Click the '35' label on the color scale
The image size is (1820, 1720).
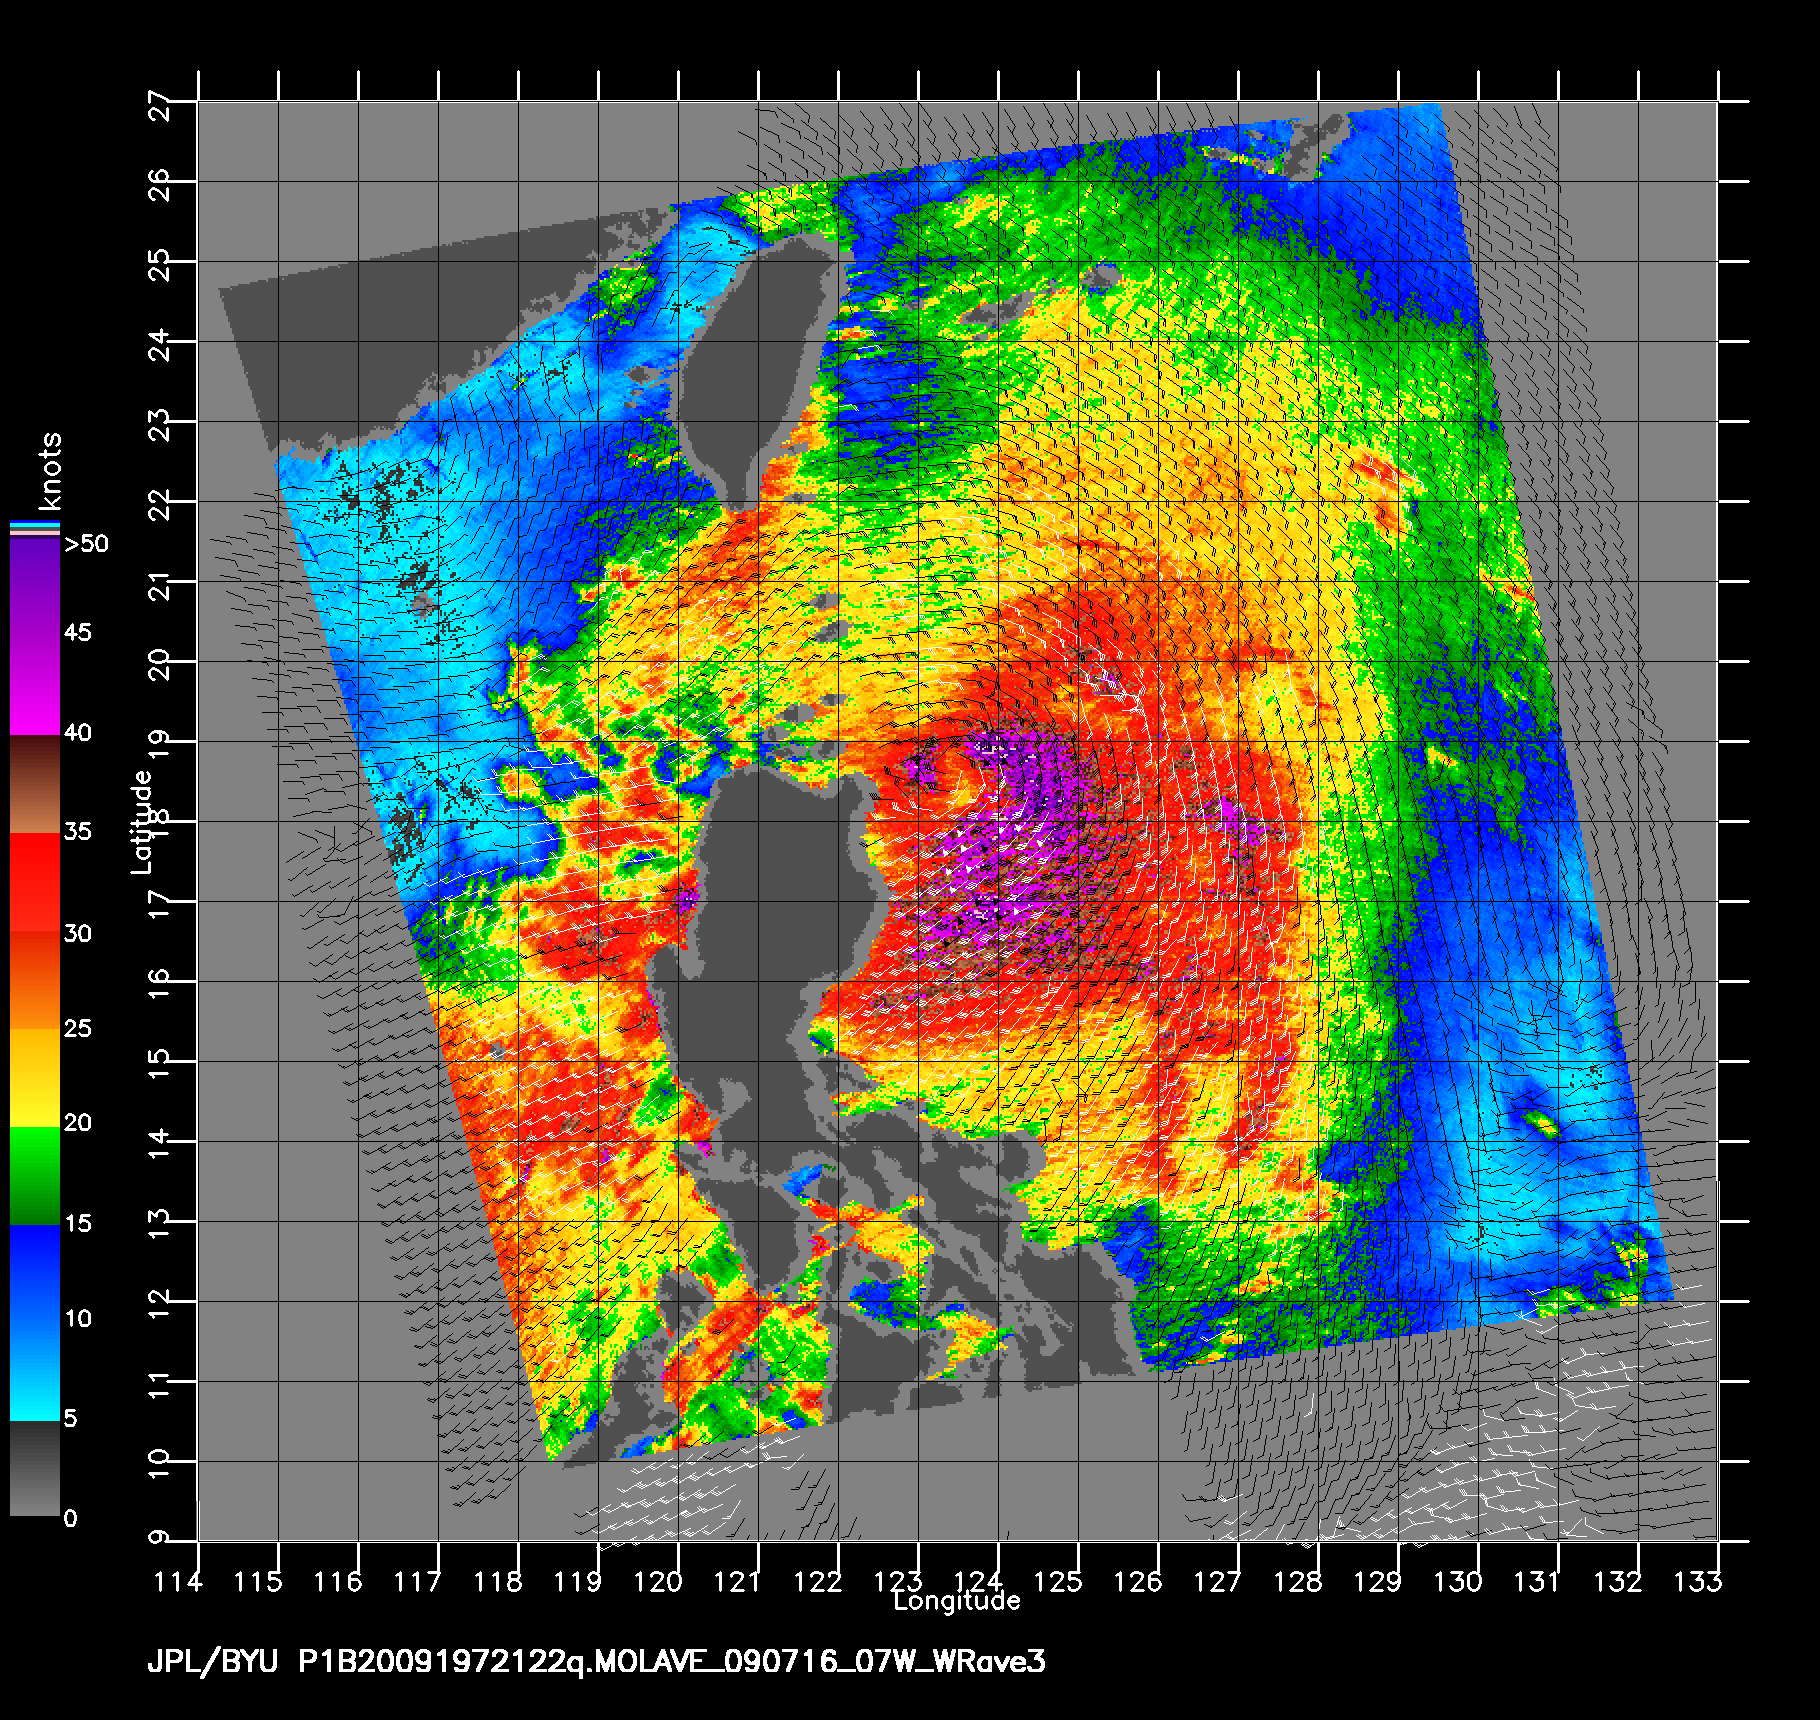point(78,832)
